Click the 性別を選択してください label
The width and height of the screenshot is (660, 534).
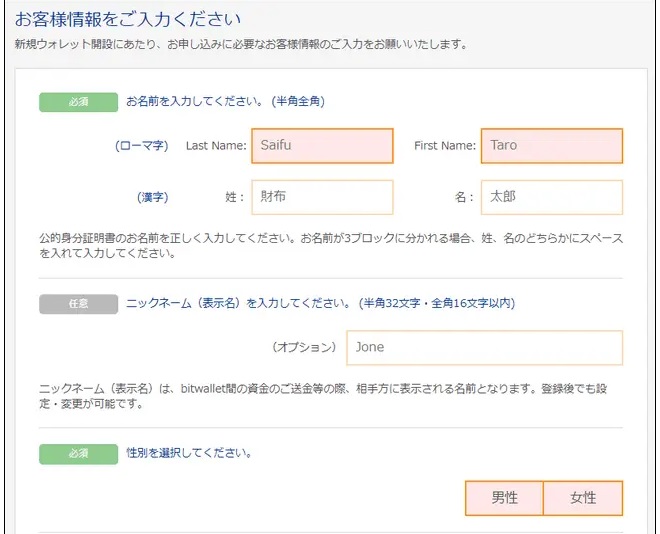pos(189,453)
